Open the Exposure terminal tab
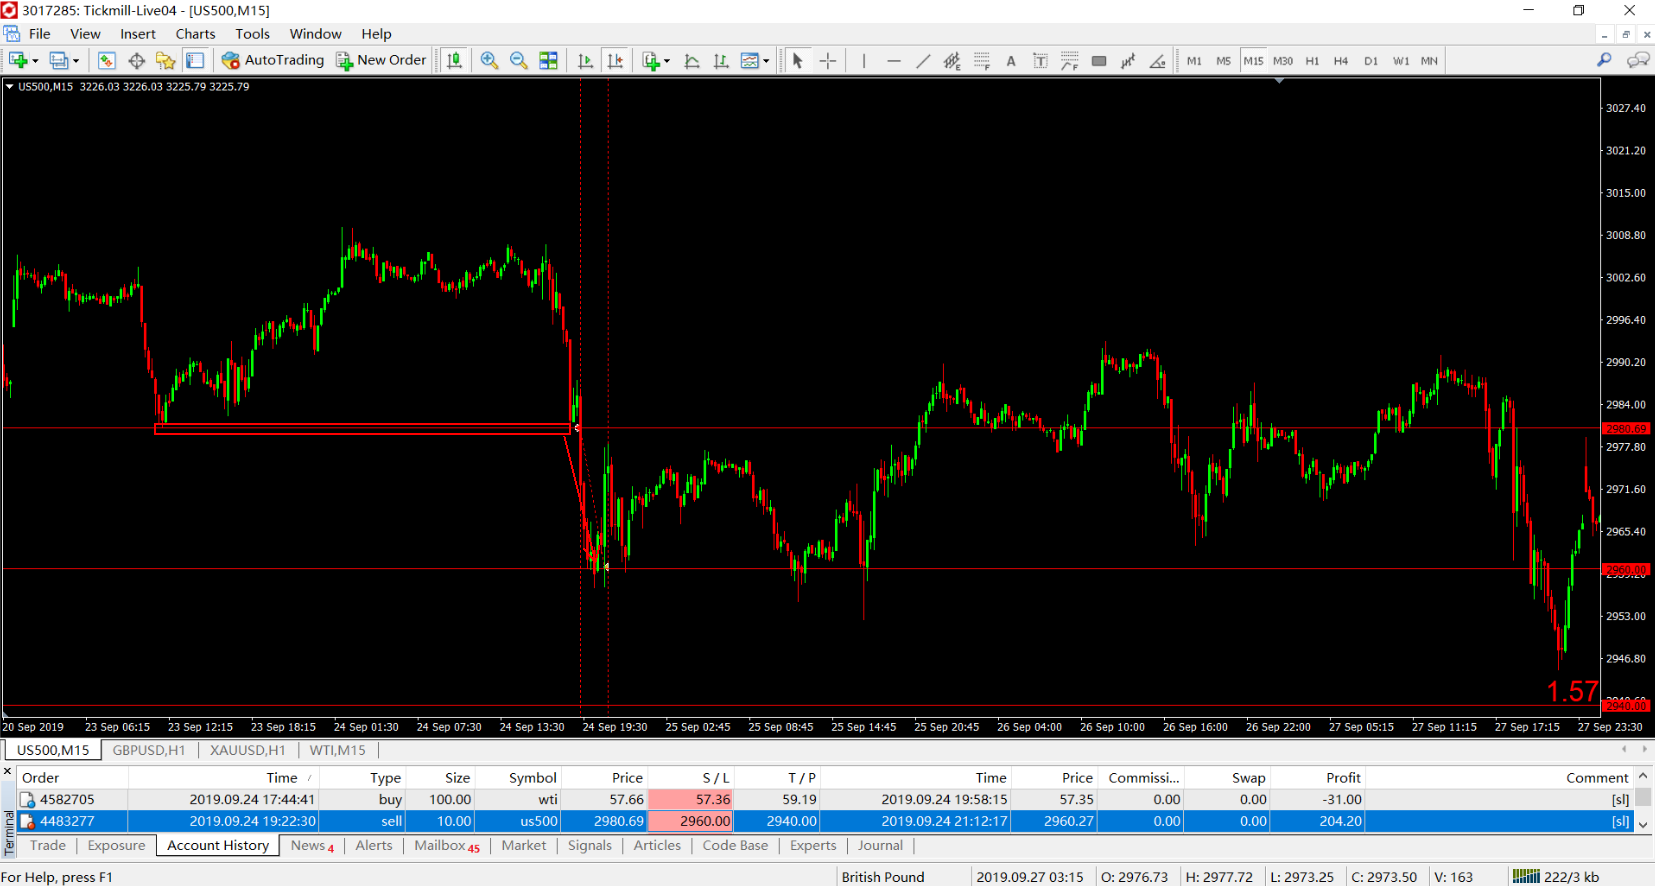This screenshot has width=1655, height=886. (117, 846)
